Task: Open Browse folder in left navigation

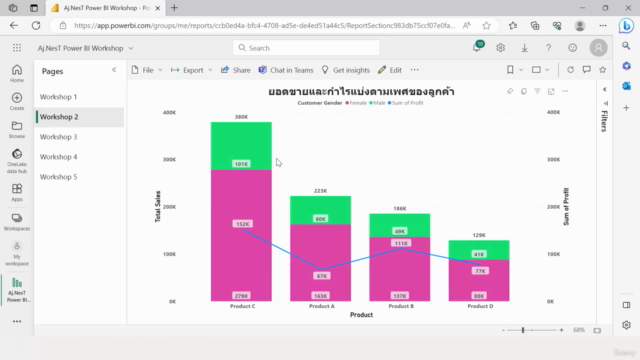Action: 17,130
